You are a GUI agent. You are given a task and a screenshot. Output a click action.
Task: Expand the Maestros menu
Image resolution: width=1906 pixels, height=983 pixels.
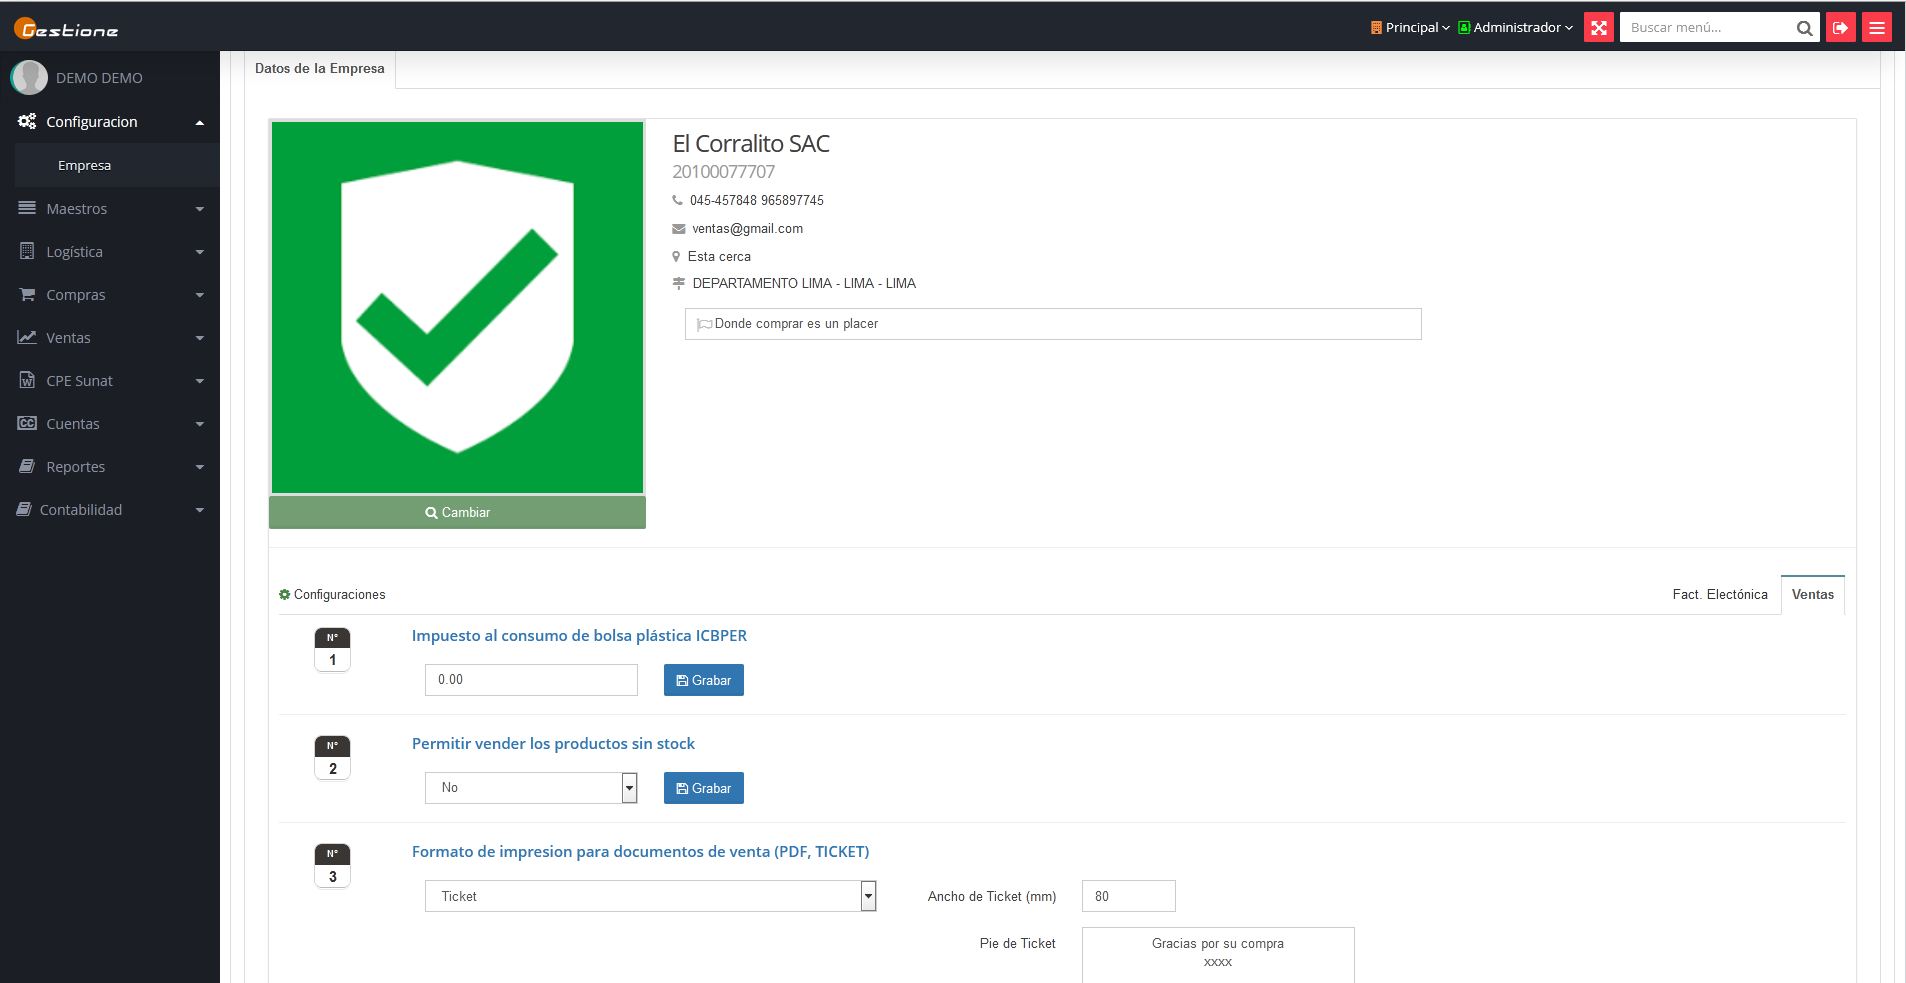200,209
